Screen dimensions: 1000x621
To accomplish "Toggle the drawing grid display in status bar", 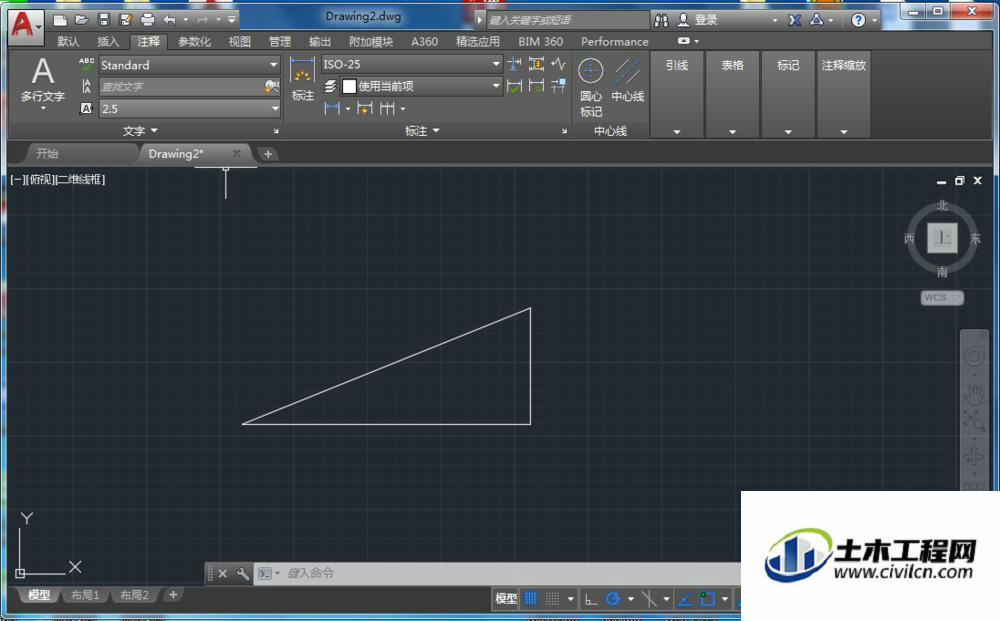I will coord(531,599).
